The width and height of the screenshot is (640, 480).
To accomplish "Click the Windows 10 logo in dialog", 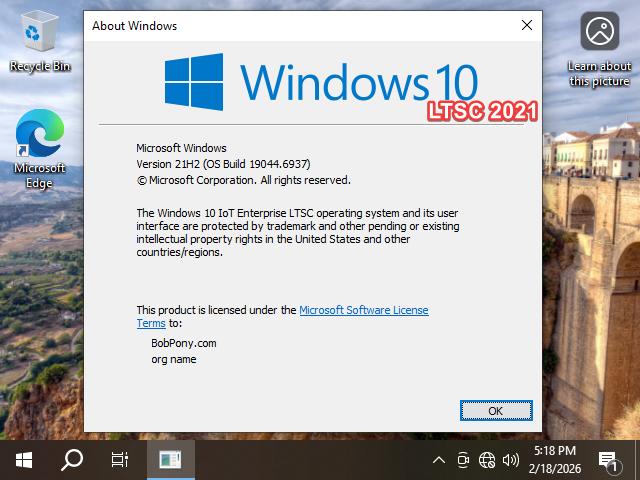I will [321, 82].
